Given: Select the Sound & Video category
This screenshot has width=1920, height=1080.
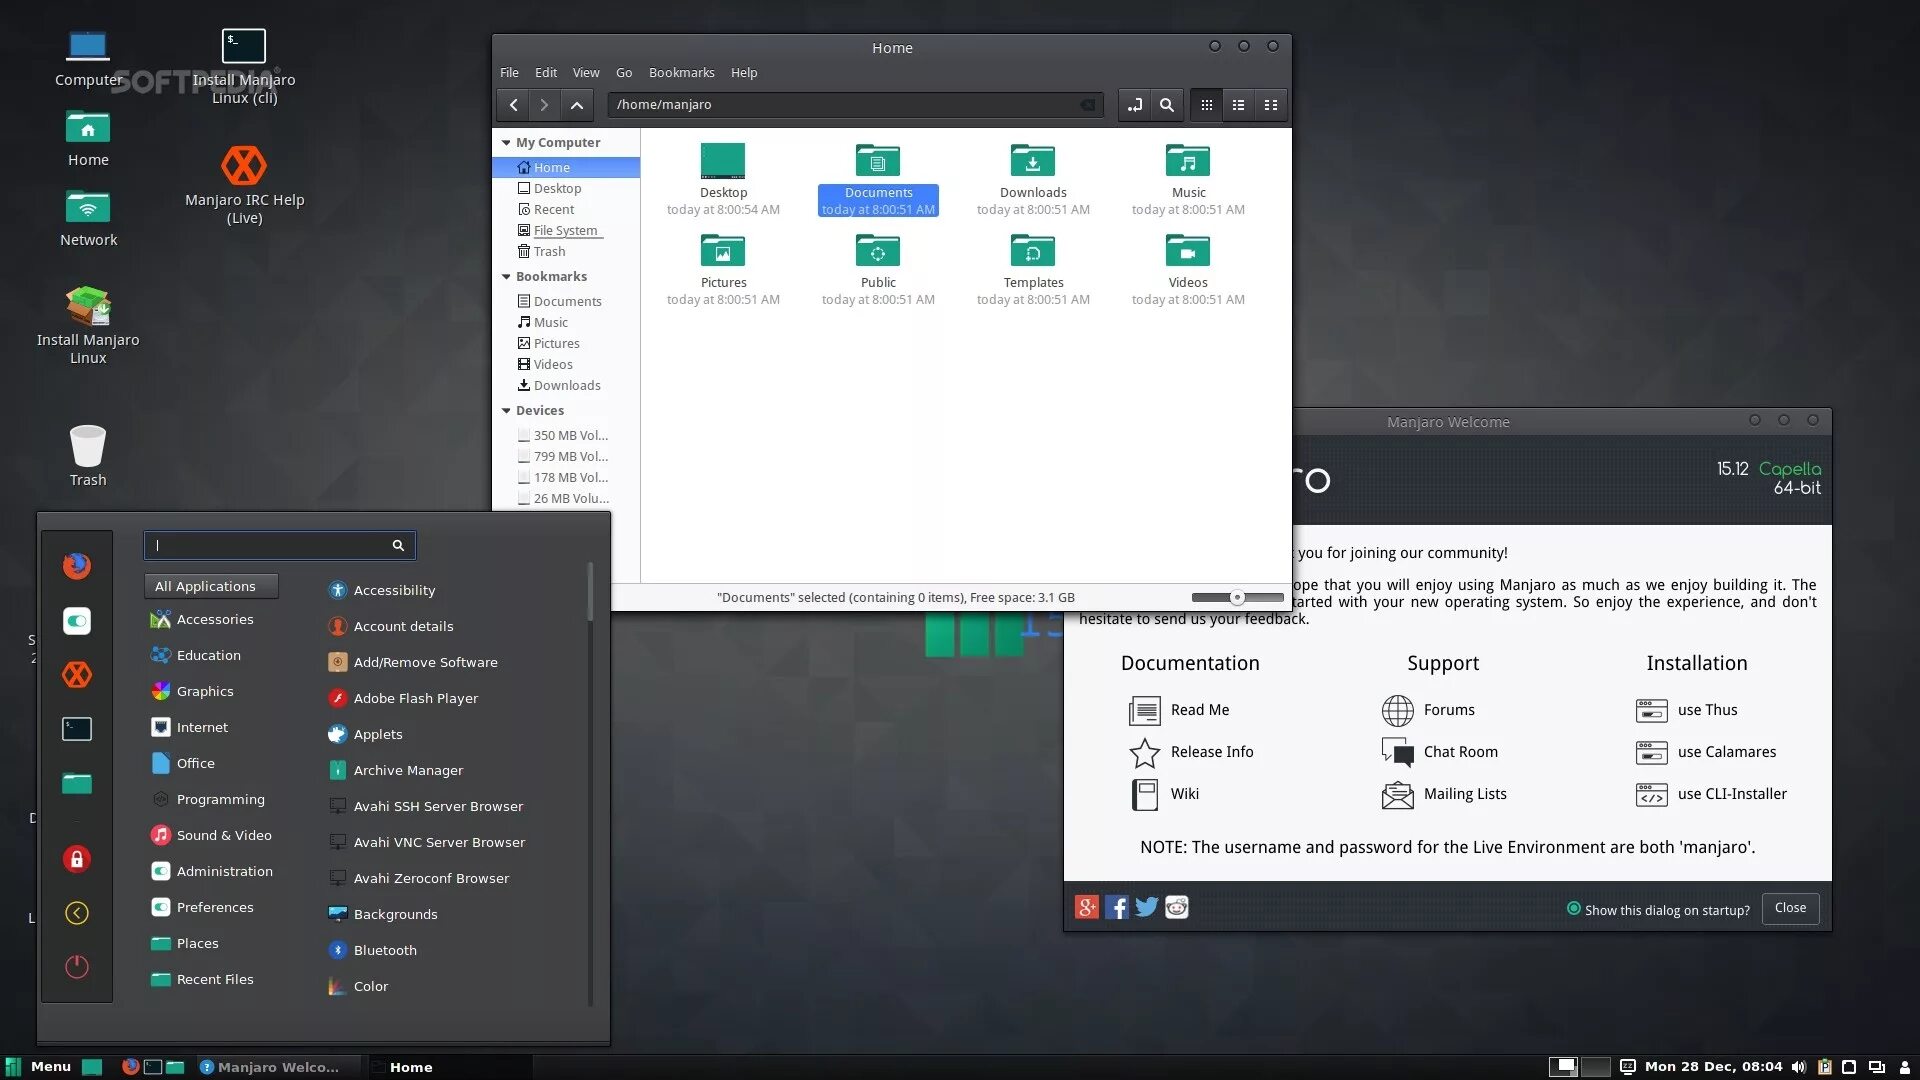Looking at the screenshot, I should point(223,835).
